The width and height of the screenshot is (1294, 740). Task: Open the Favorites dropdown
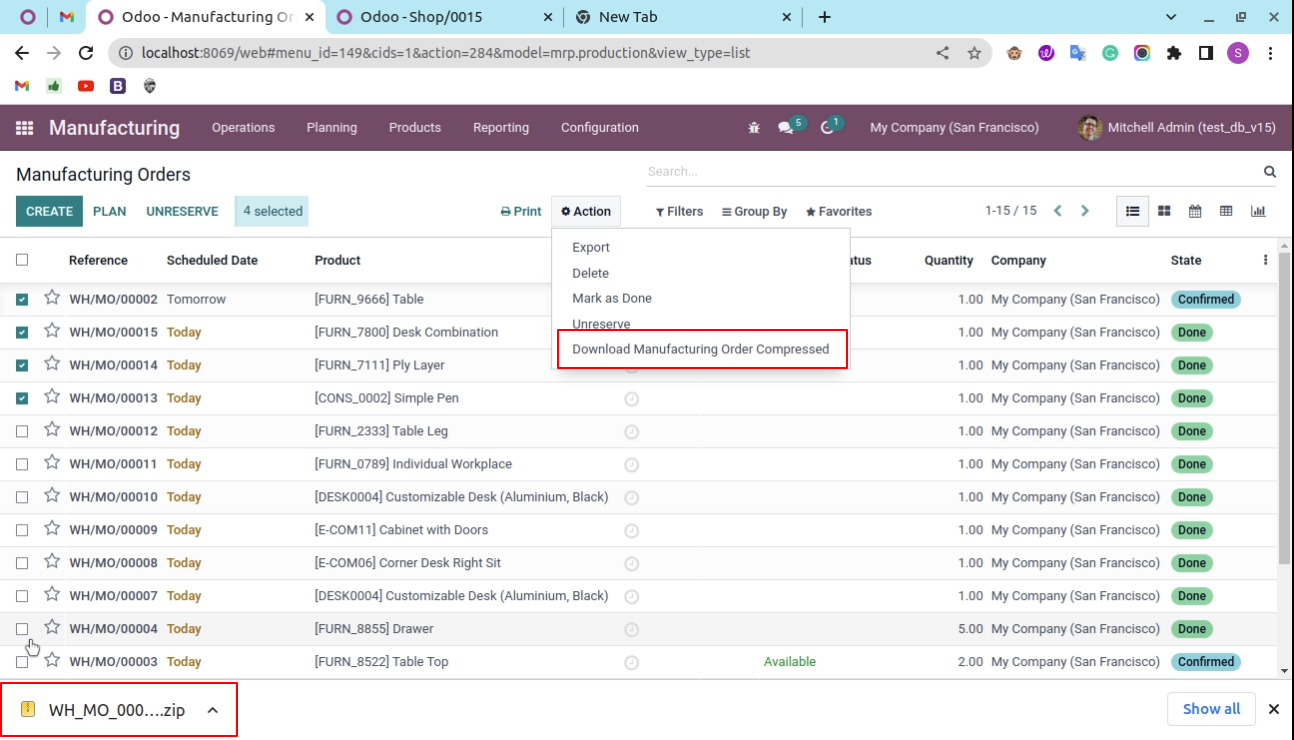tap(839, 211)
